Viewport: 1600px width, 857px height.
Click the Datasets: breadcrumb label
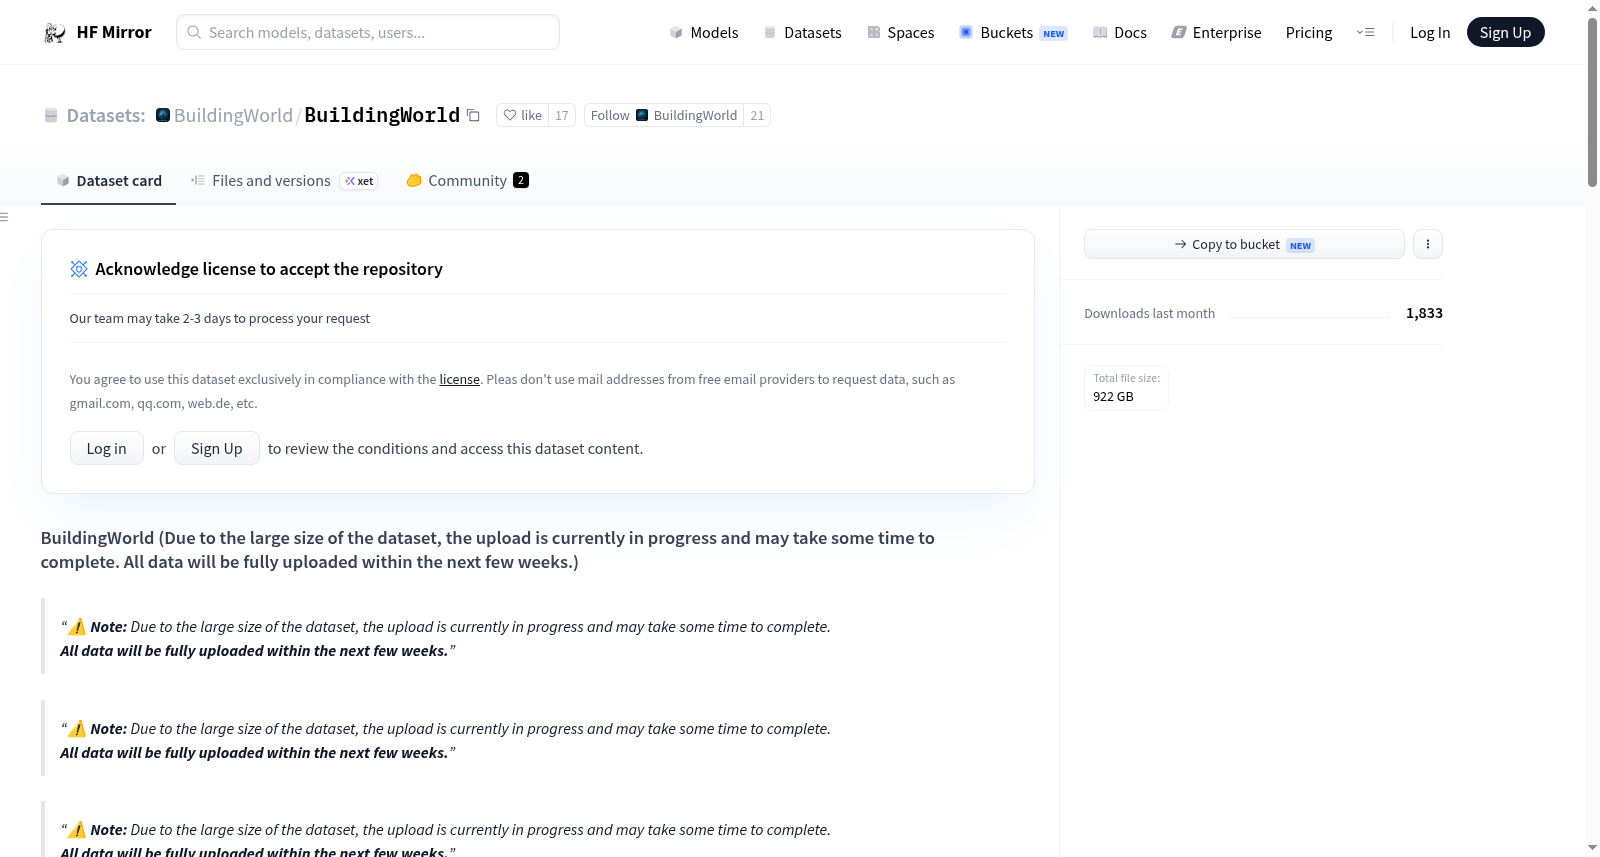point(106,116)
